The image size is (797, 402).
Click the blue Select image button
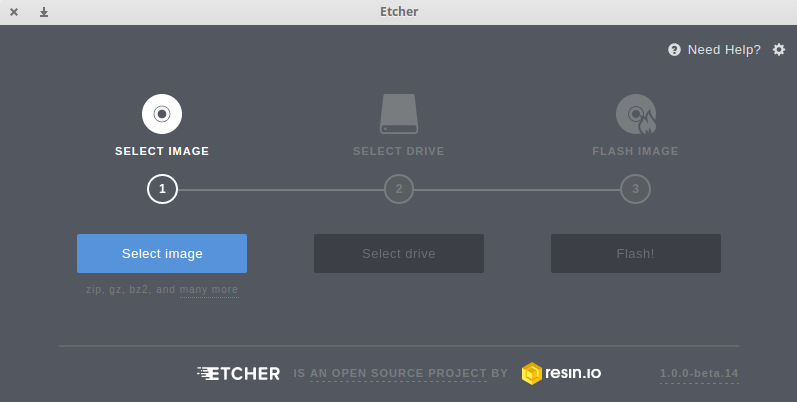162,254
